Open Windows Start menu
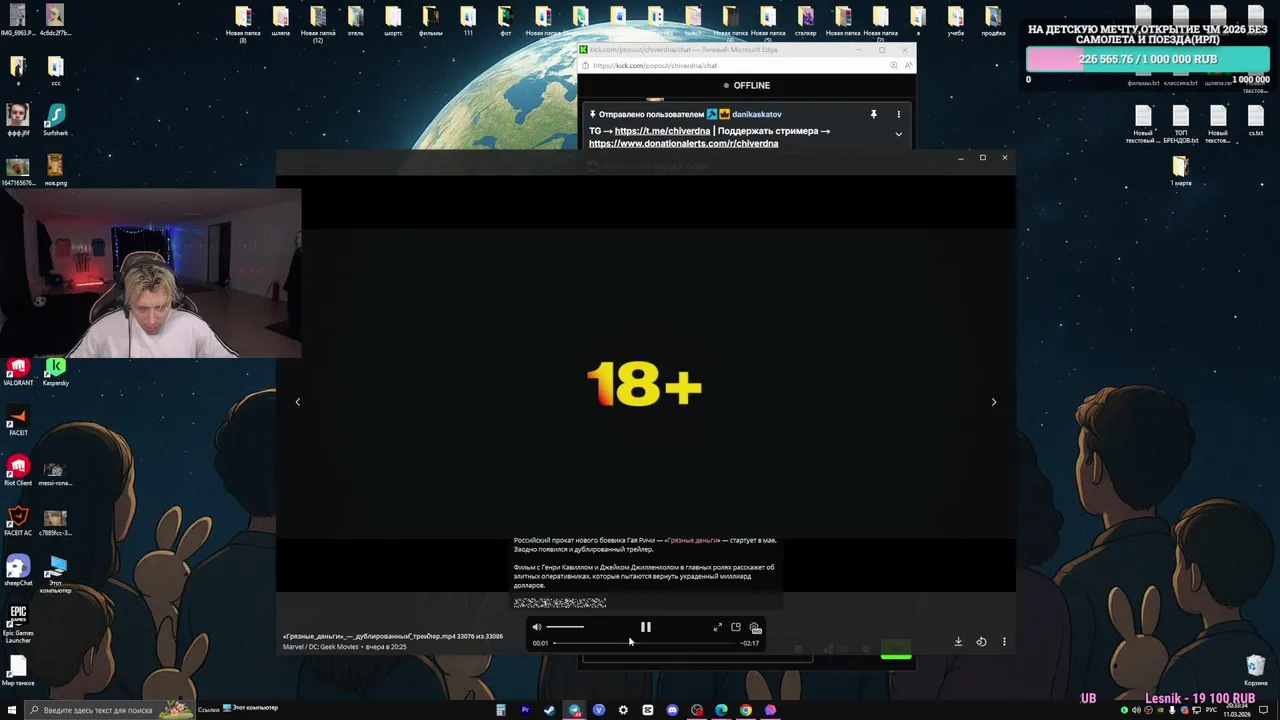1280x720 pixels. coord(12,710)
